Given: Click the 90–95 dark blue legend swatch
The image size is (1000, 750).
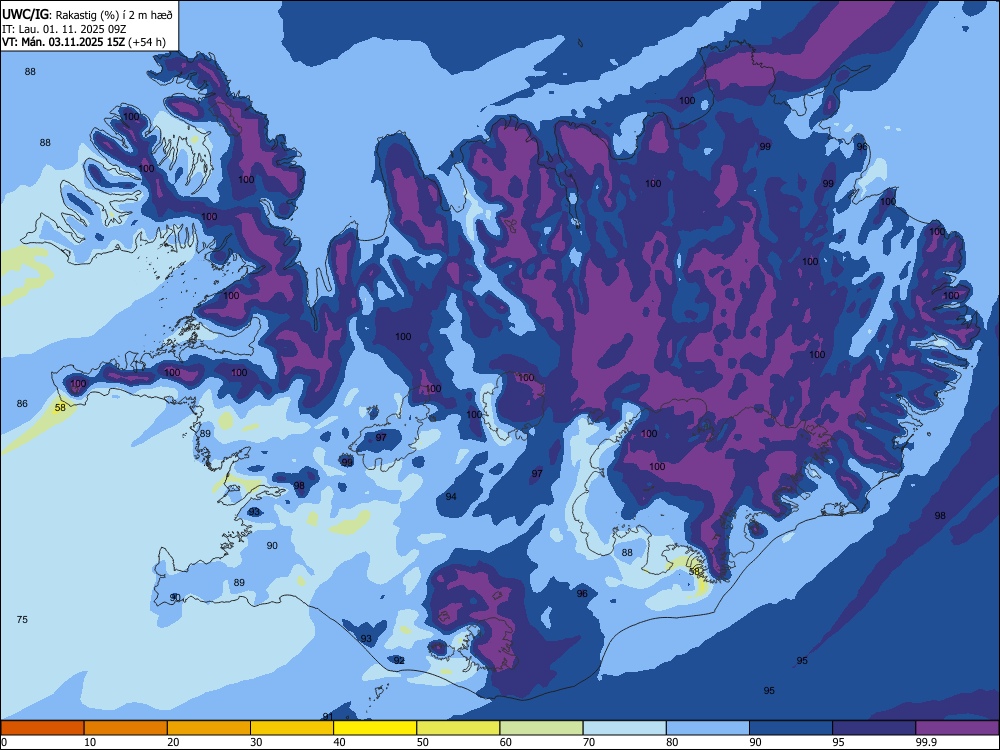Looking at the screenshot, I should click(x=791, y=728).
